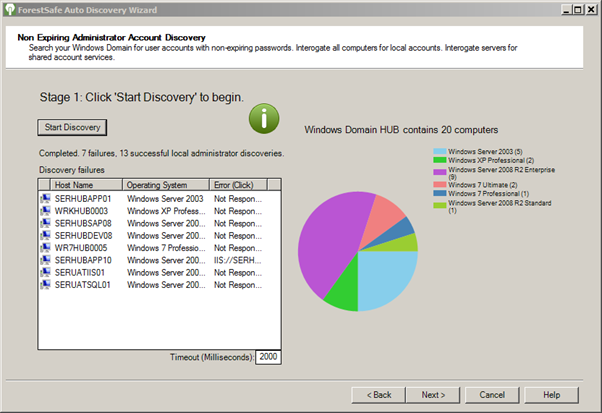Select computer icon for SERHUBAPP01

[x=46, y=198]
